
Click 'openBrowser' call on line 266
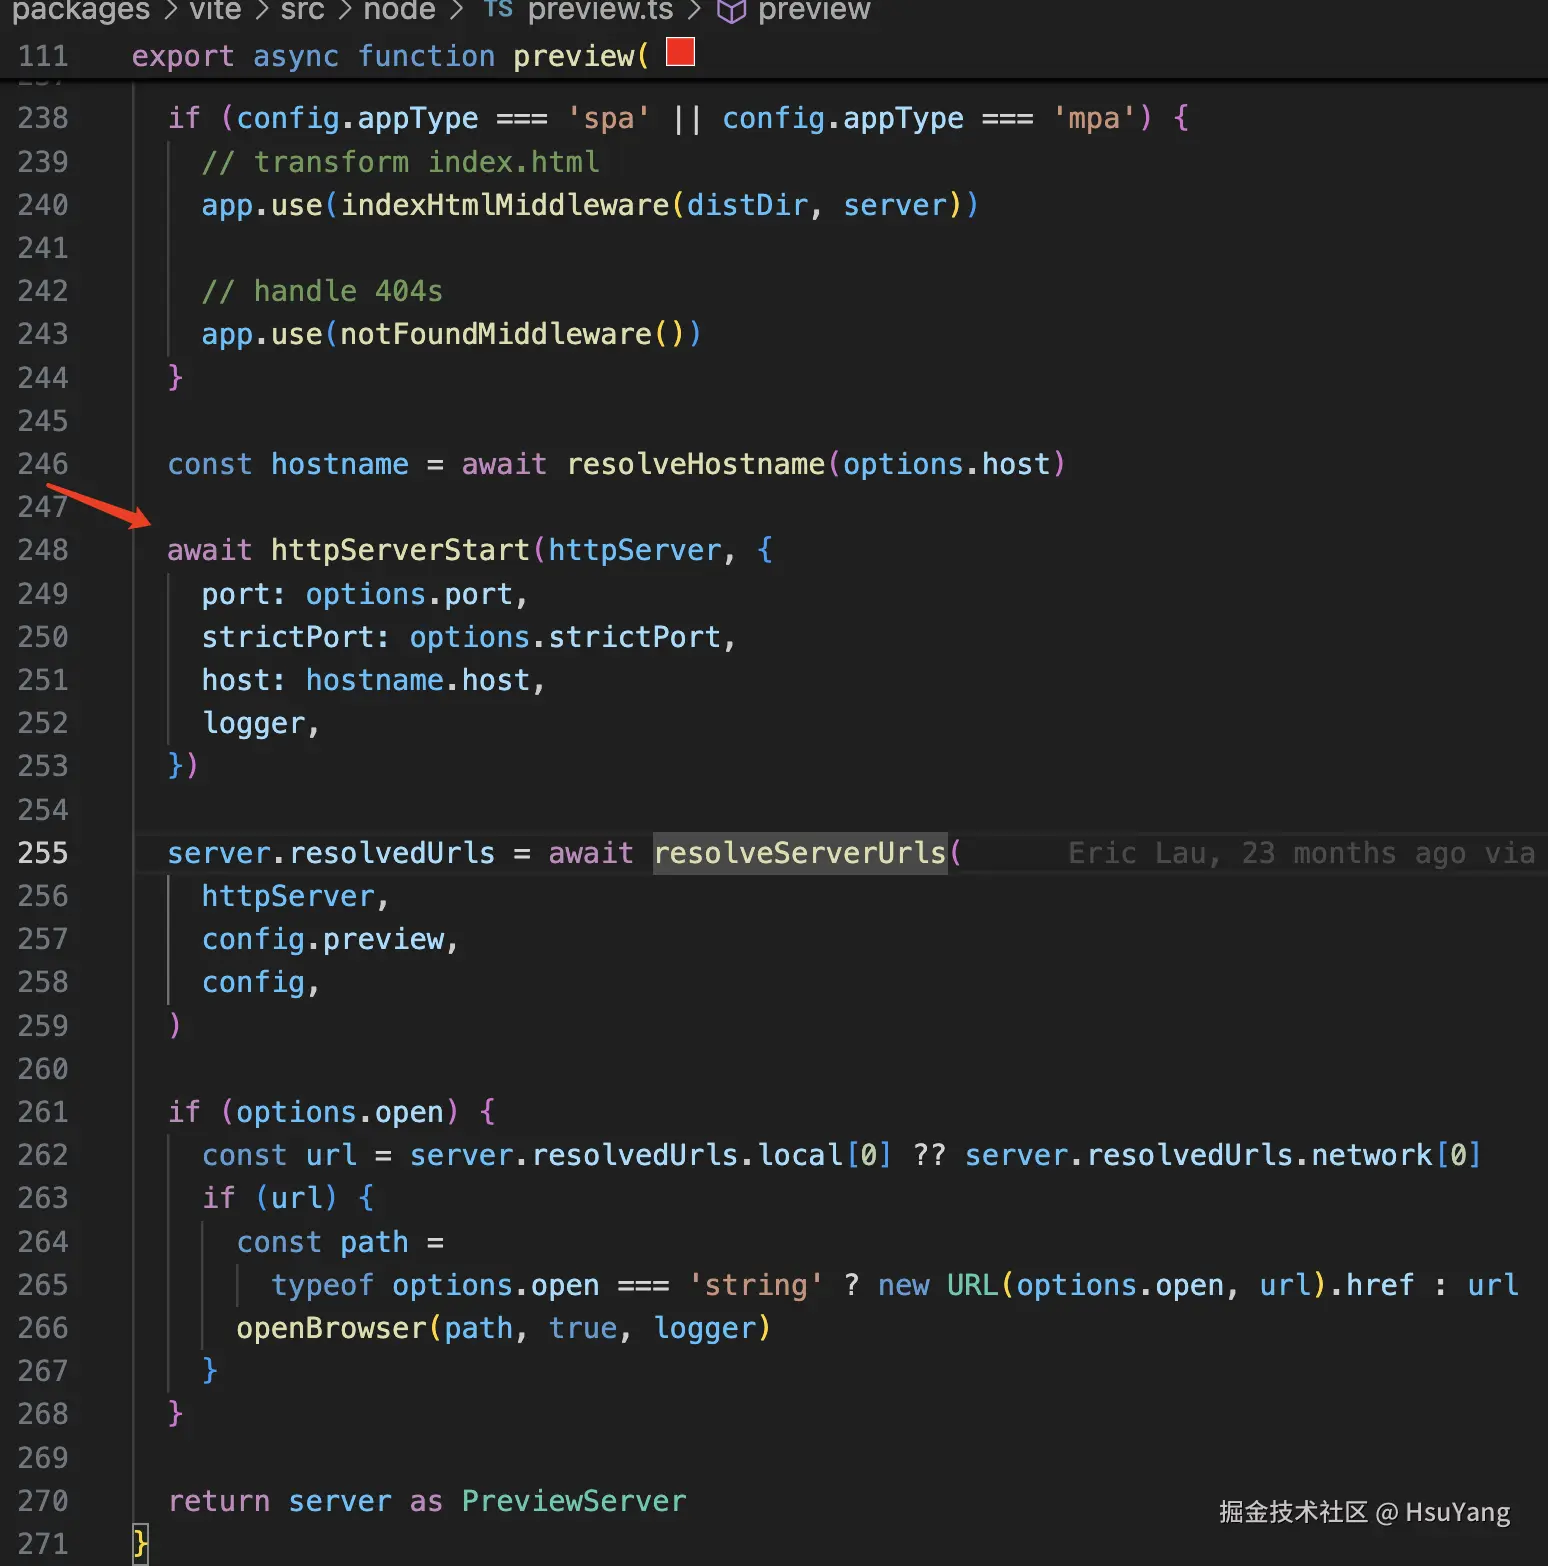332,1328
